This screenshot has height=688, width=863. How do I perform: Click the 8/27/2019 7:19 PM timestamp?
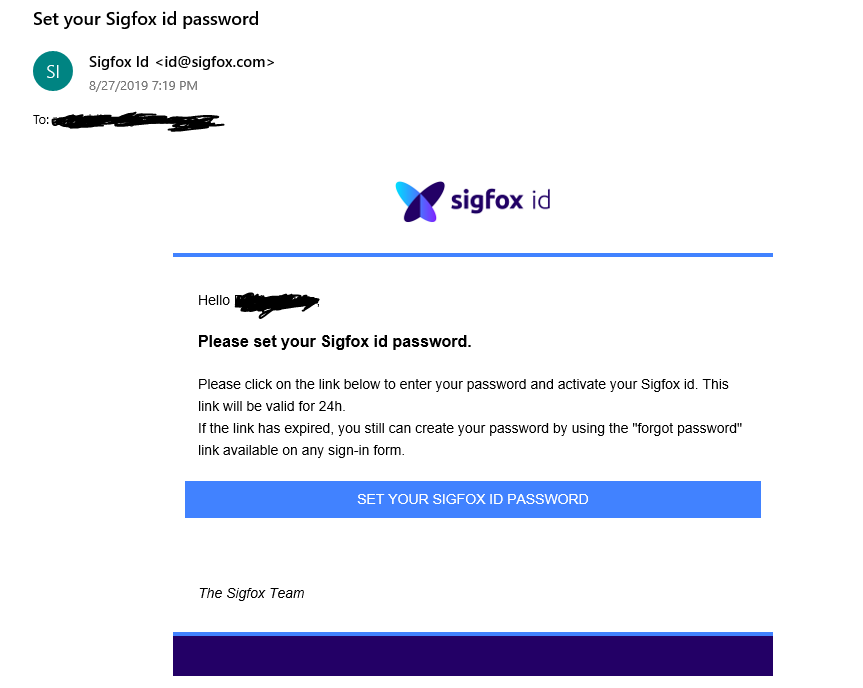click(x=143, y=86)
